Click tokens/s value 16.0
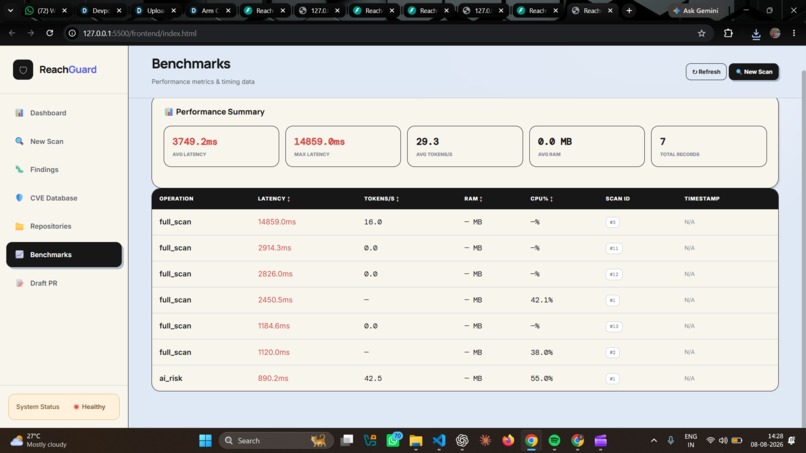Viewport: 806px width, 453px height. click(373, 222)
